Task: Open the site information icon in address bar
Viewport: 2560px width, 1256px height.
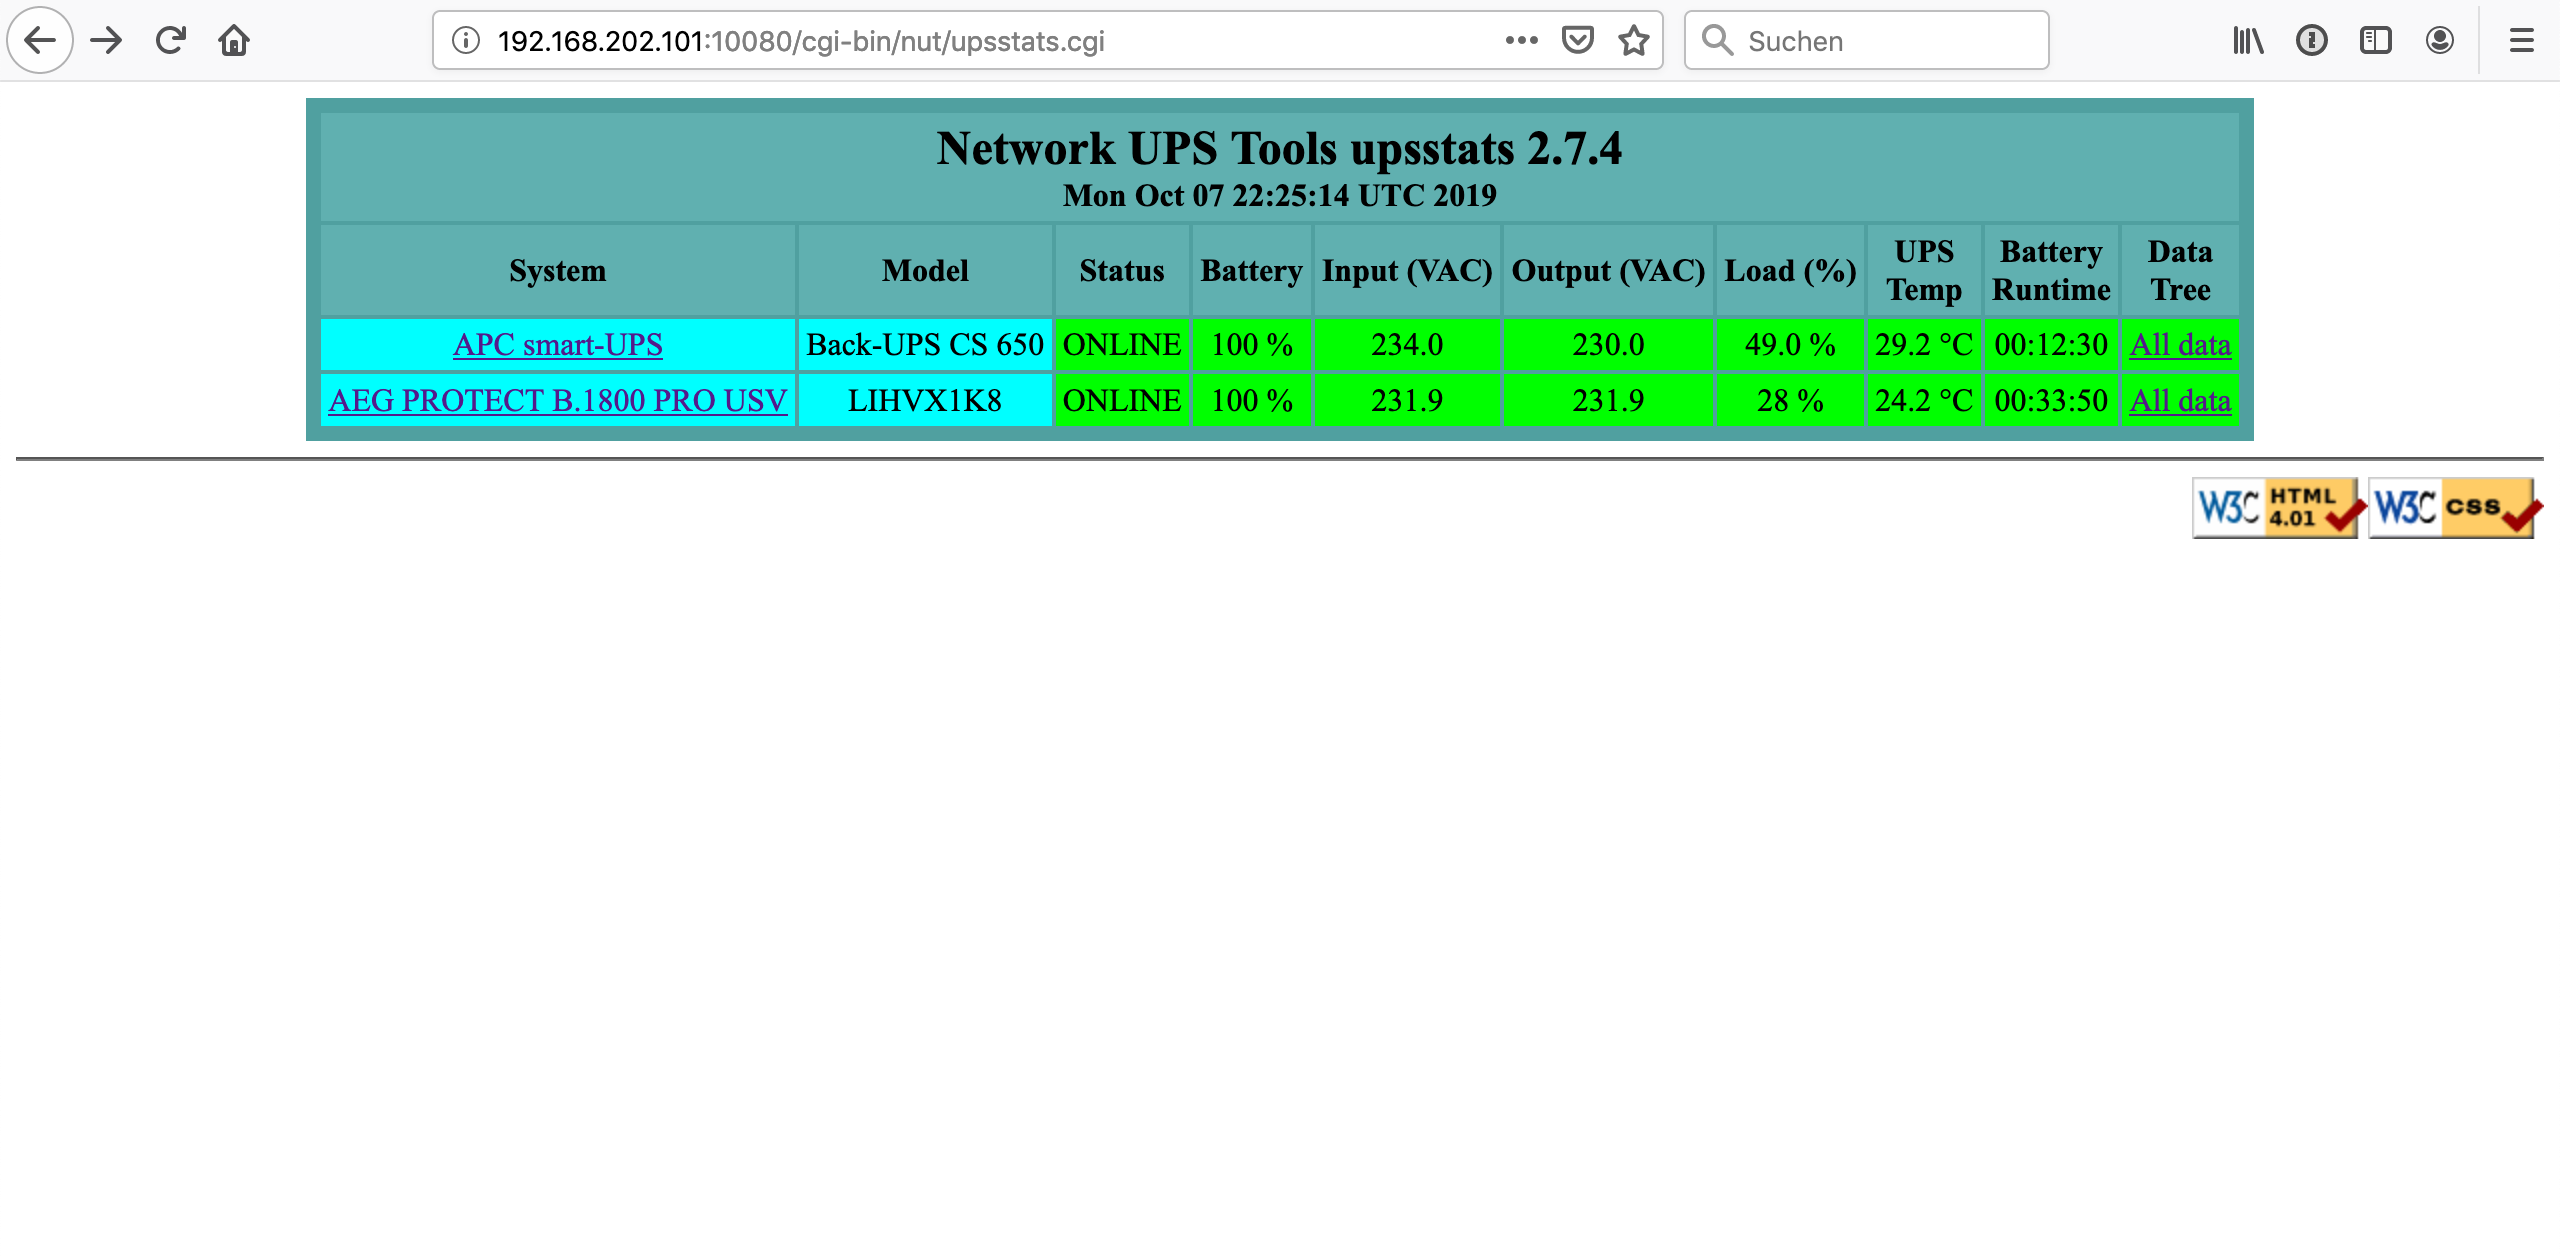Action: click(x=465, y=41)
